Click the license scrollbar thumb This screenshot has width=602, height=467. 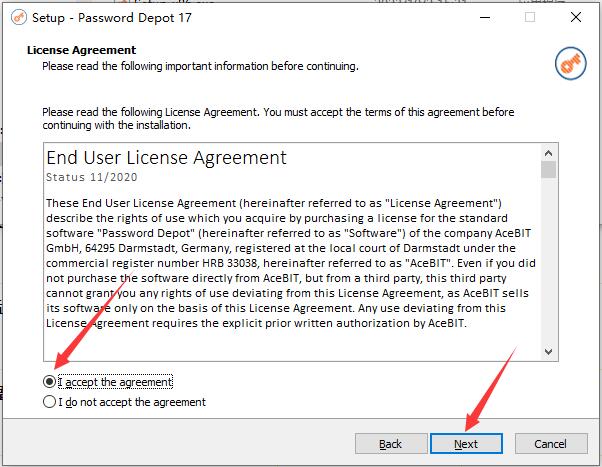click(548, 169)
